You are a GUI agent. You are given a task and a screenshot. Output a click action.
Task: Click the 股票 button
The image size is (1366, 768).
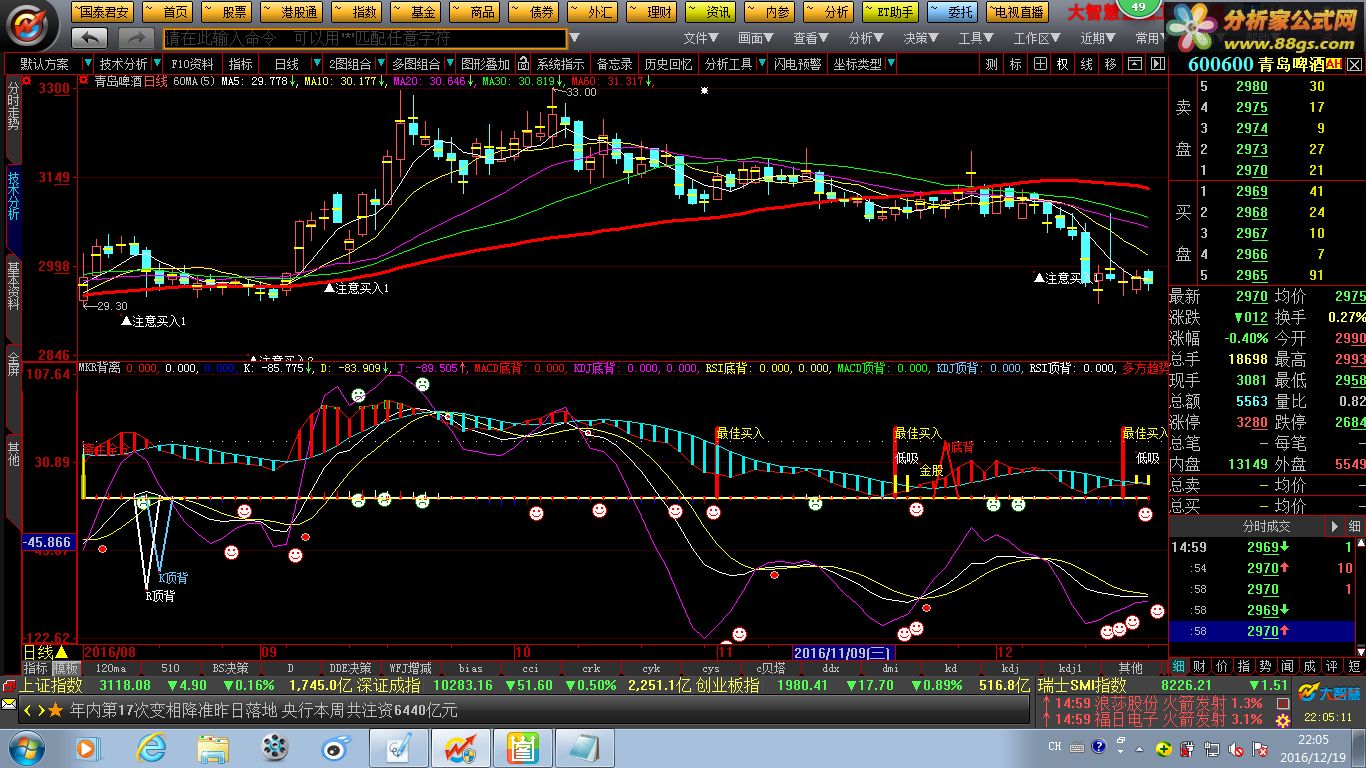click(225, 12)
